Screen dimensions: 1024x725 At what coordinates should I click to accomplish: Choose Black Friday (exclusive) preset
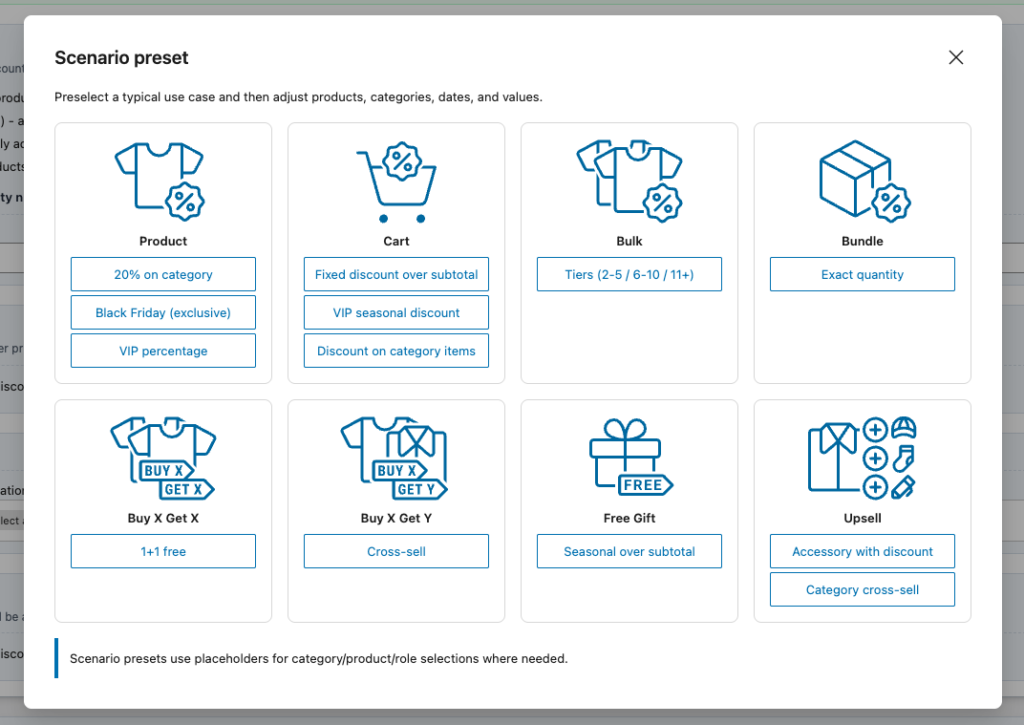click(163, 313)
